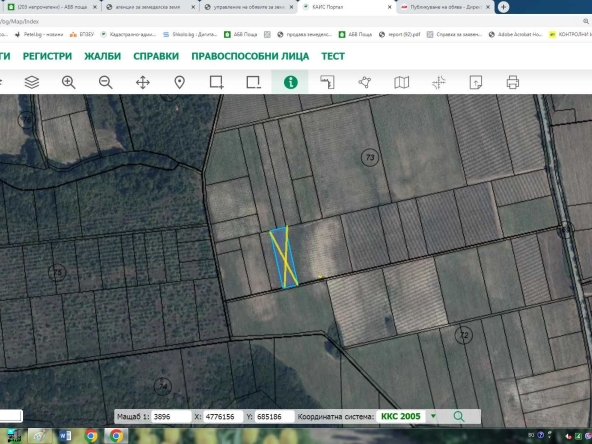Select the polygon drawing tool
592x444 pixels.
pos(365,82)
